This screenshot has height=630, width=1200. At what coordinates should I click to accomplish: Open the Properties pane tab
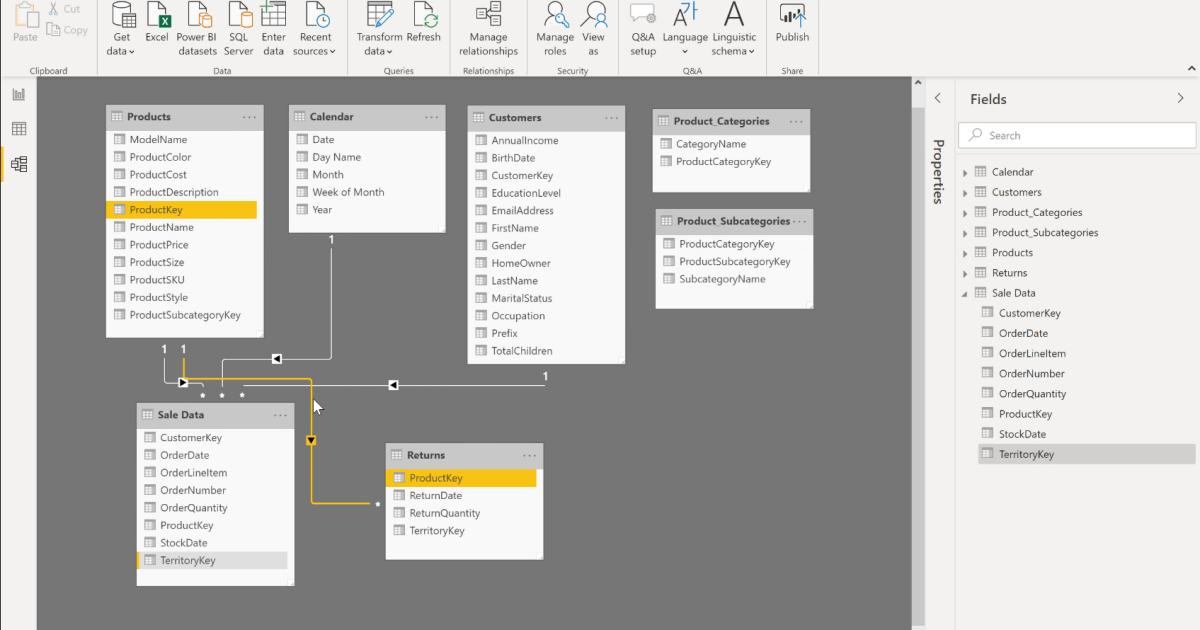tap(937, 172)
